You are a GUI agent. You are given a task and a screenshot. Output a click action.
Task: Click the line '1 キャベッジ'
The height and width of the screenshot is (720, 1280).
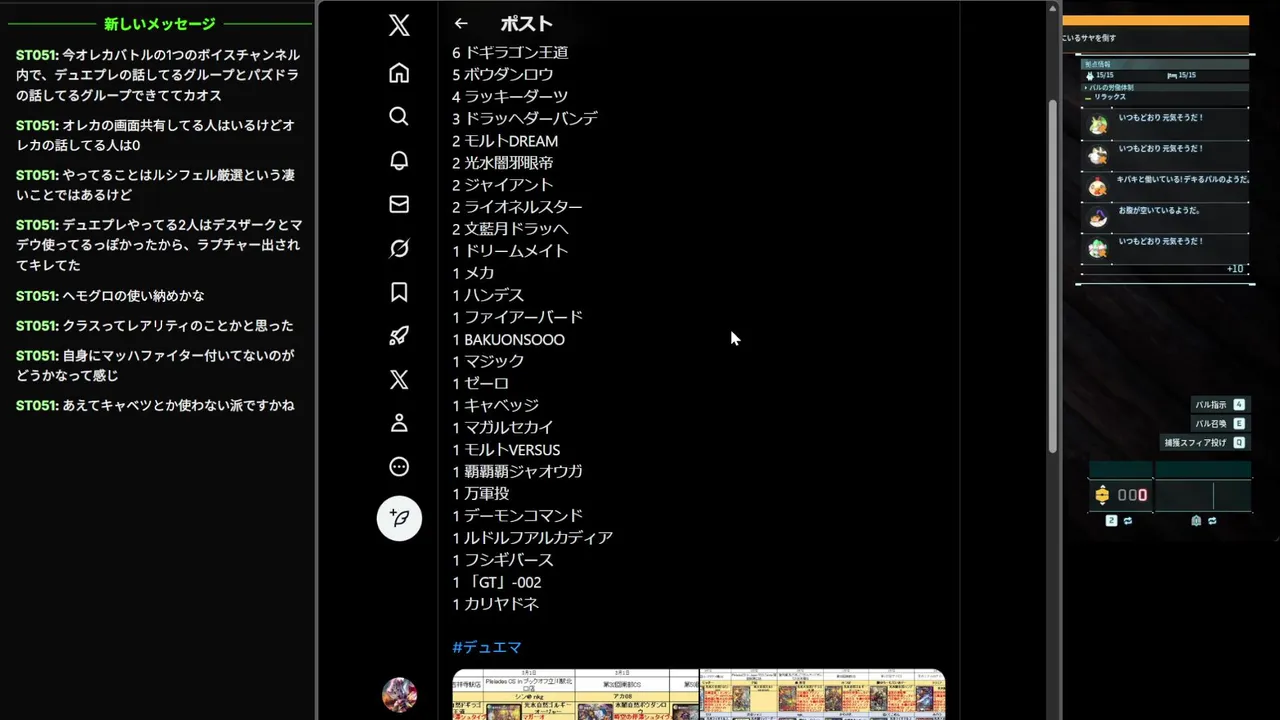[x=495, y=405]
